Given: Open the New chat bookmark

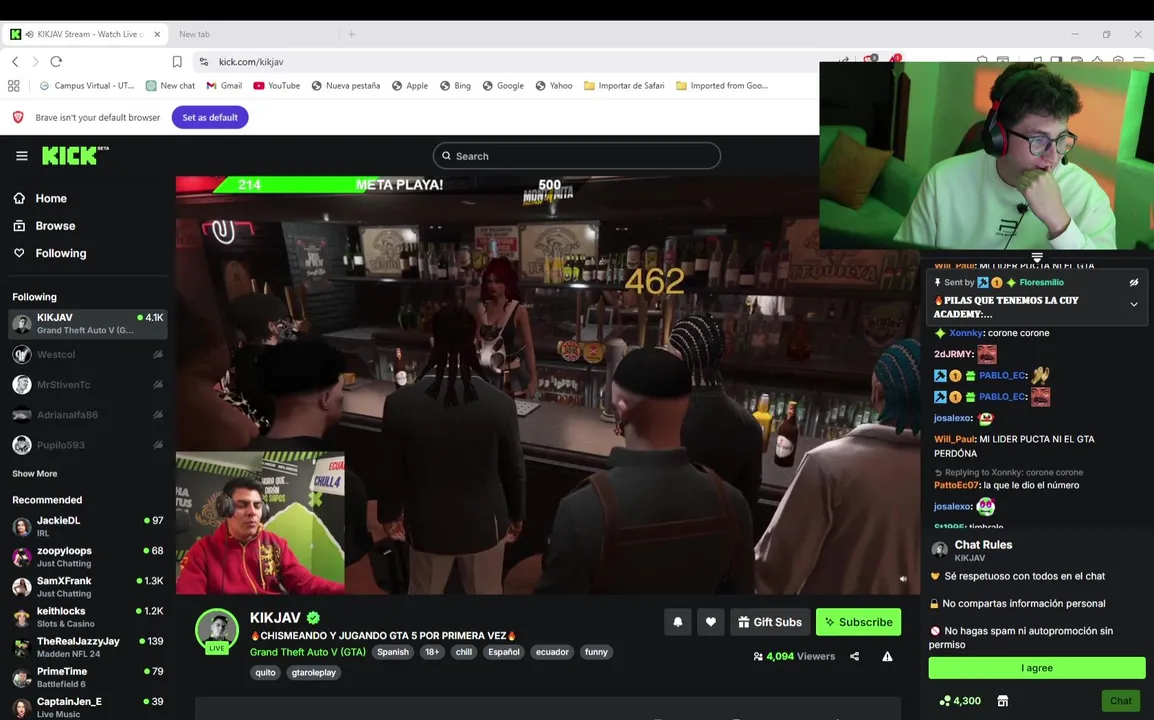Looking at the screenshot, I should pyautogui.click(x=170, y=85).
